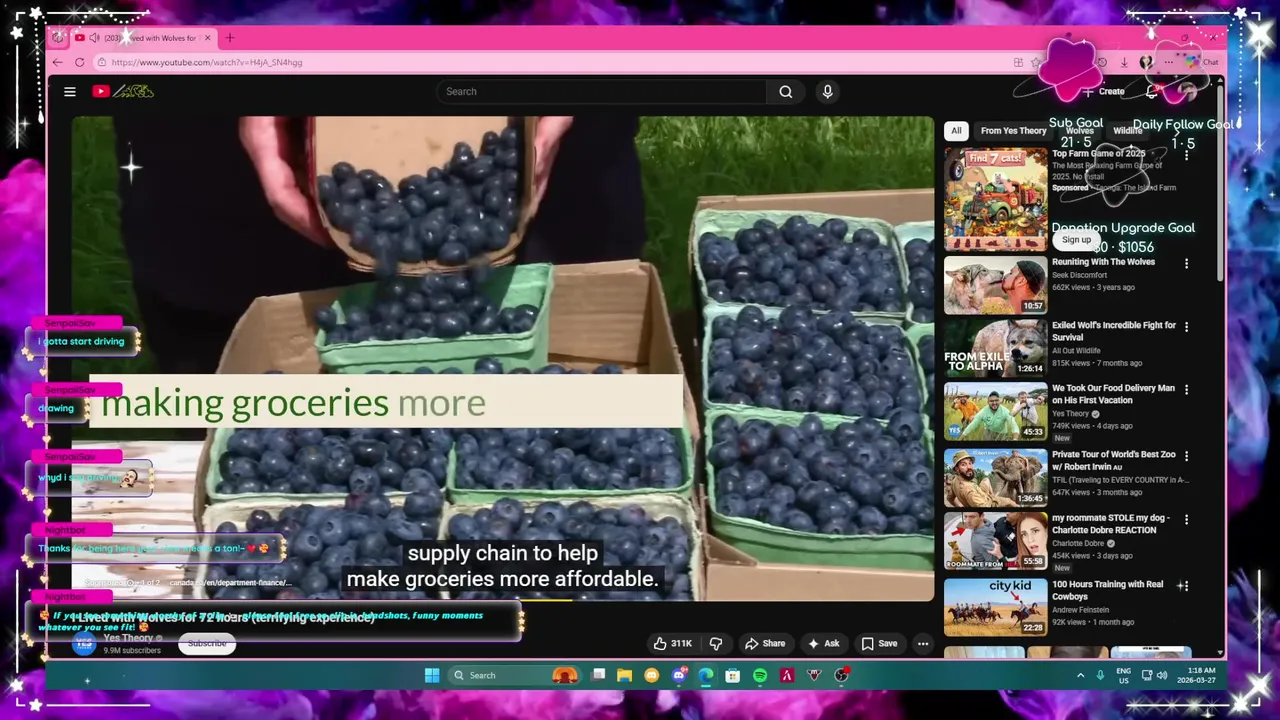Open clock showing 1:18 AM

pos(1195,675)
